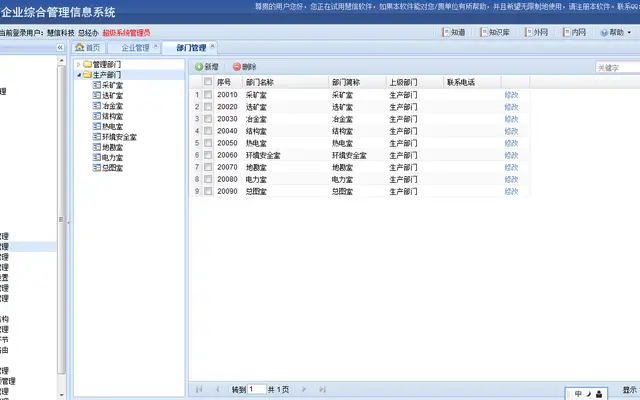The height and width of the screenshot is (400, 640).
Task: Open the 知道 toolbar item
Action: [454, 32]
